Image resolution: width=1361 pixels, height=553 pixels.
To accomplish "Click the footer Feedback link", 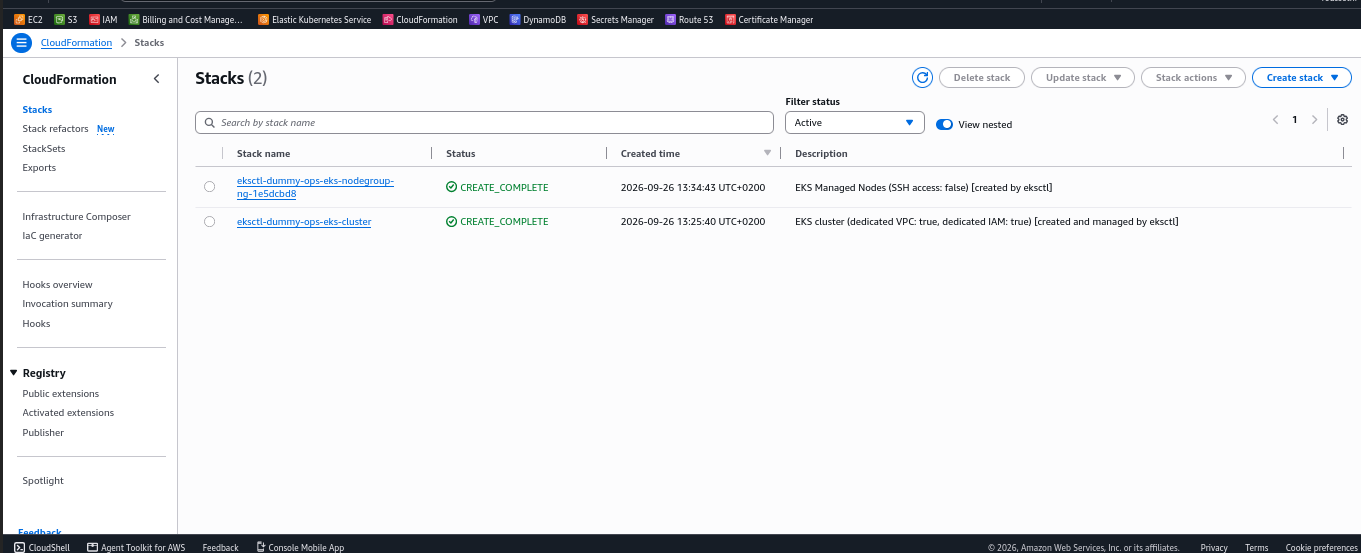I will point(220,547).
